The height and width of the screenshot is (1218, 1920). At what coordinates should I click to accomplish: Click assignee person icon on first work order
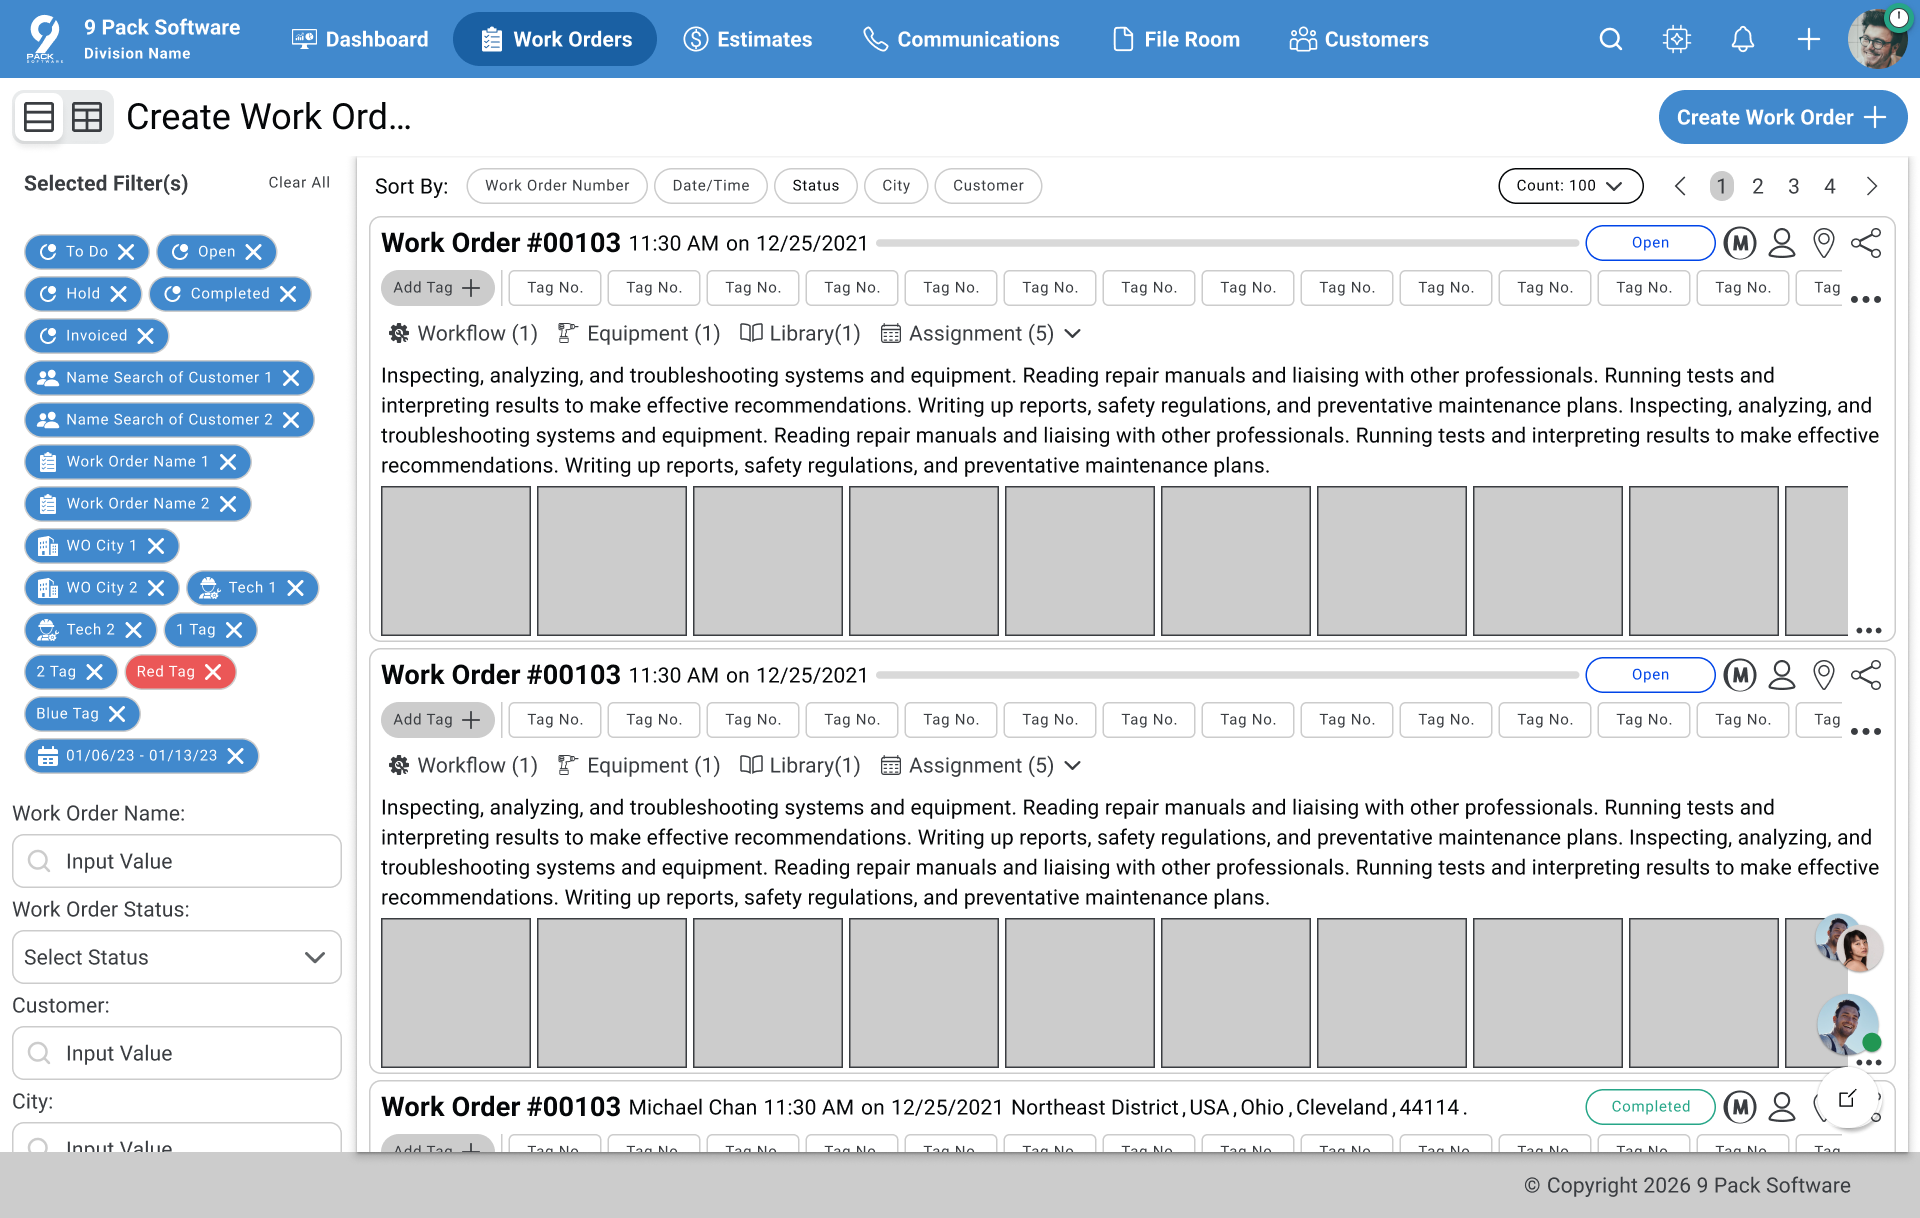point(1782,243)
